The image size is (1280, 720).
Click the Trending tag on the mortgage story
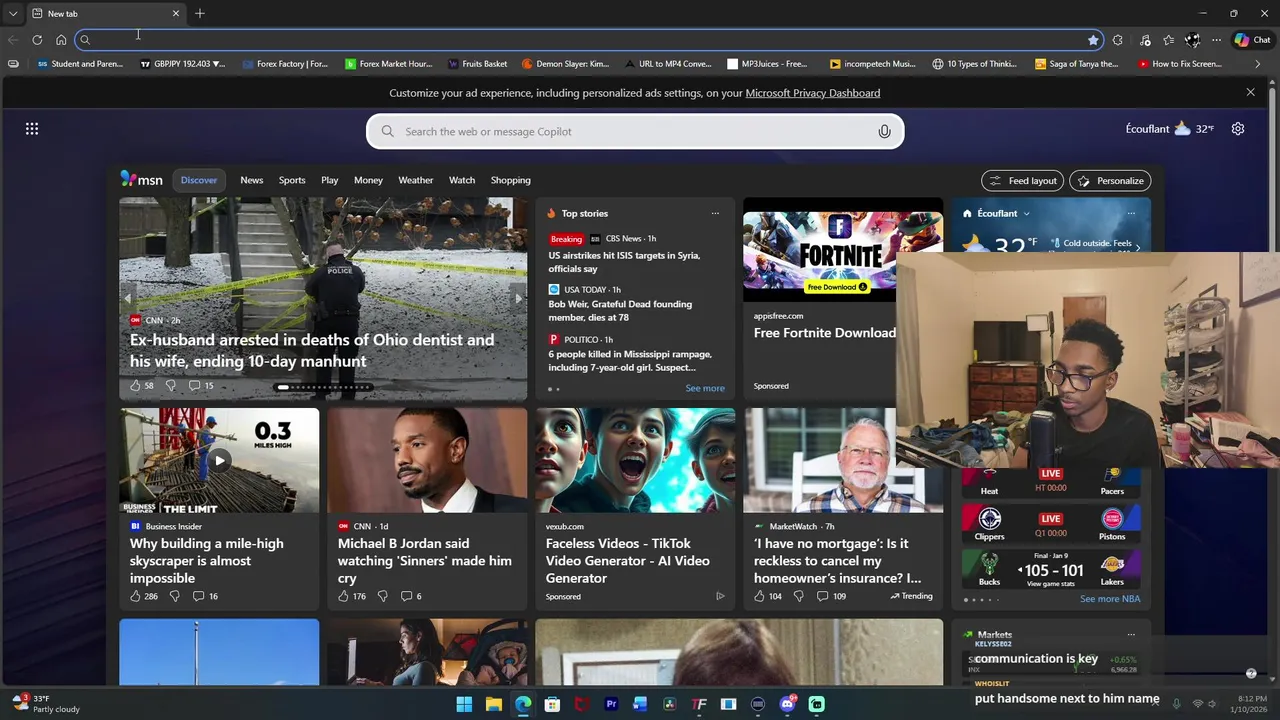click(911, 596)
